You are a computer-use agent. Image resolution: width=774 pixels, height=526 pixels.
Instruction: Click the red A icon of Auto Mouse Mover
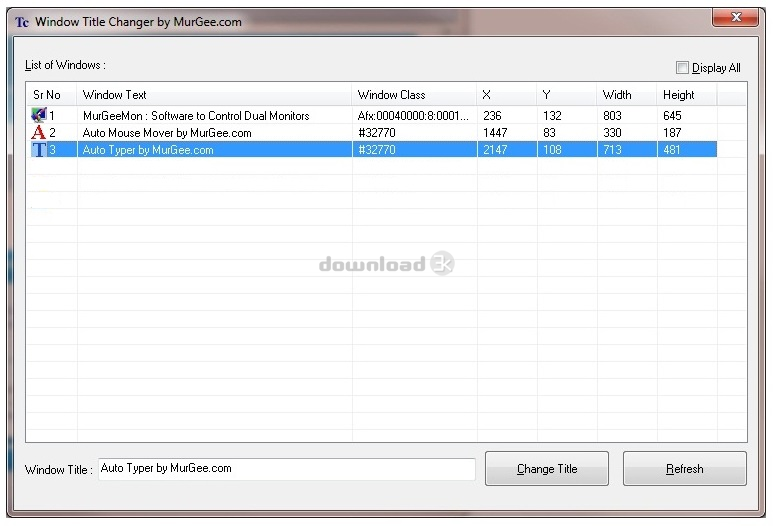(x=39, y=132)
